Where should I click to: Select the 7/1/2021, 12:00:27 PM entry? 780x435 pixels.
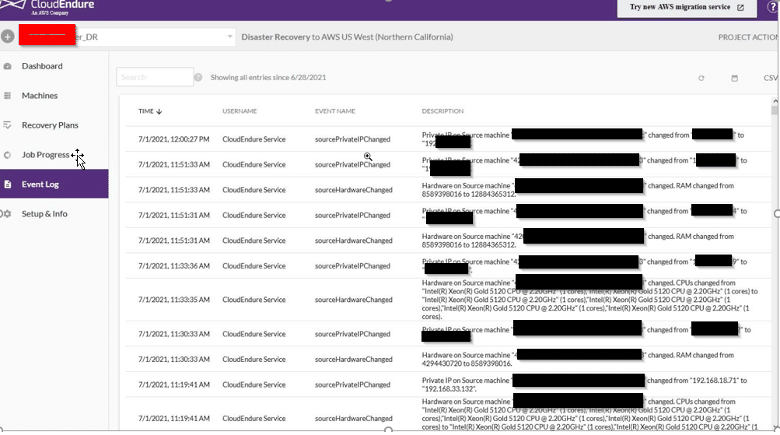click(x=448, y=139)
